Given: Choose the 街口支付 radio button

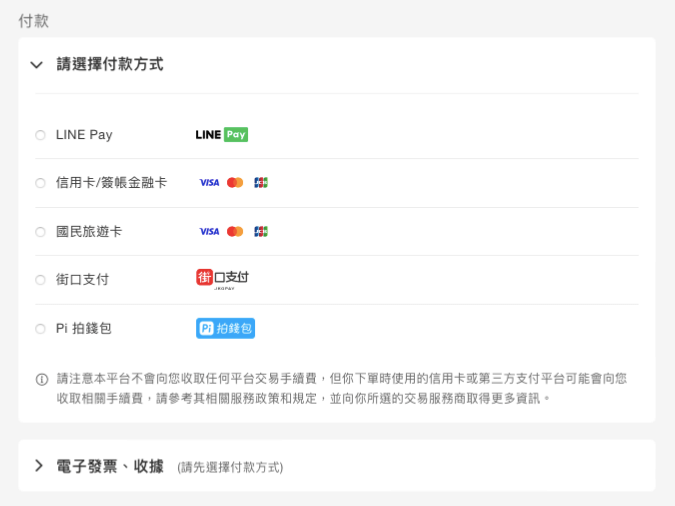Looking at the screenshot, I should (40, 280).
